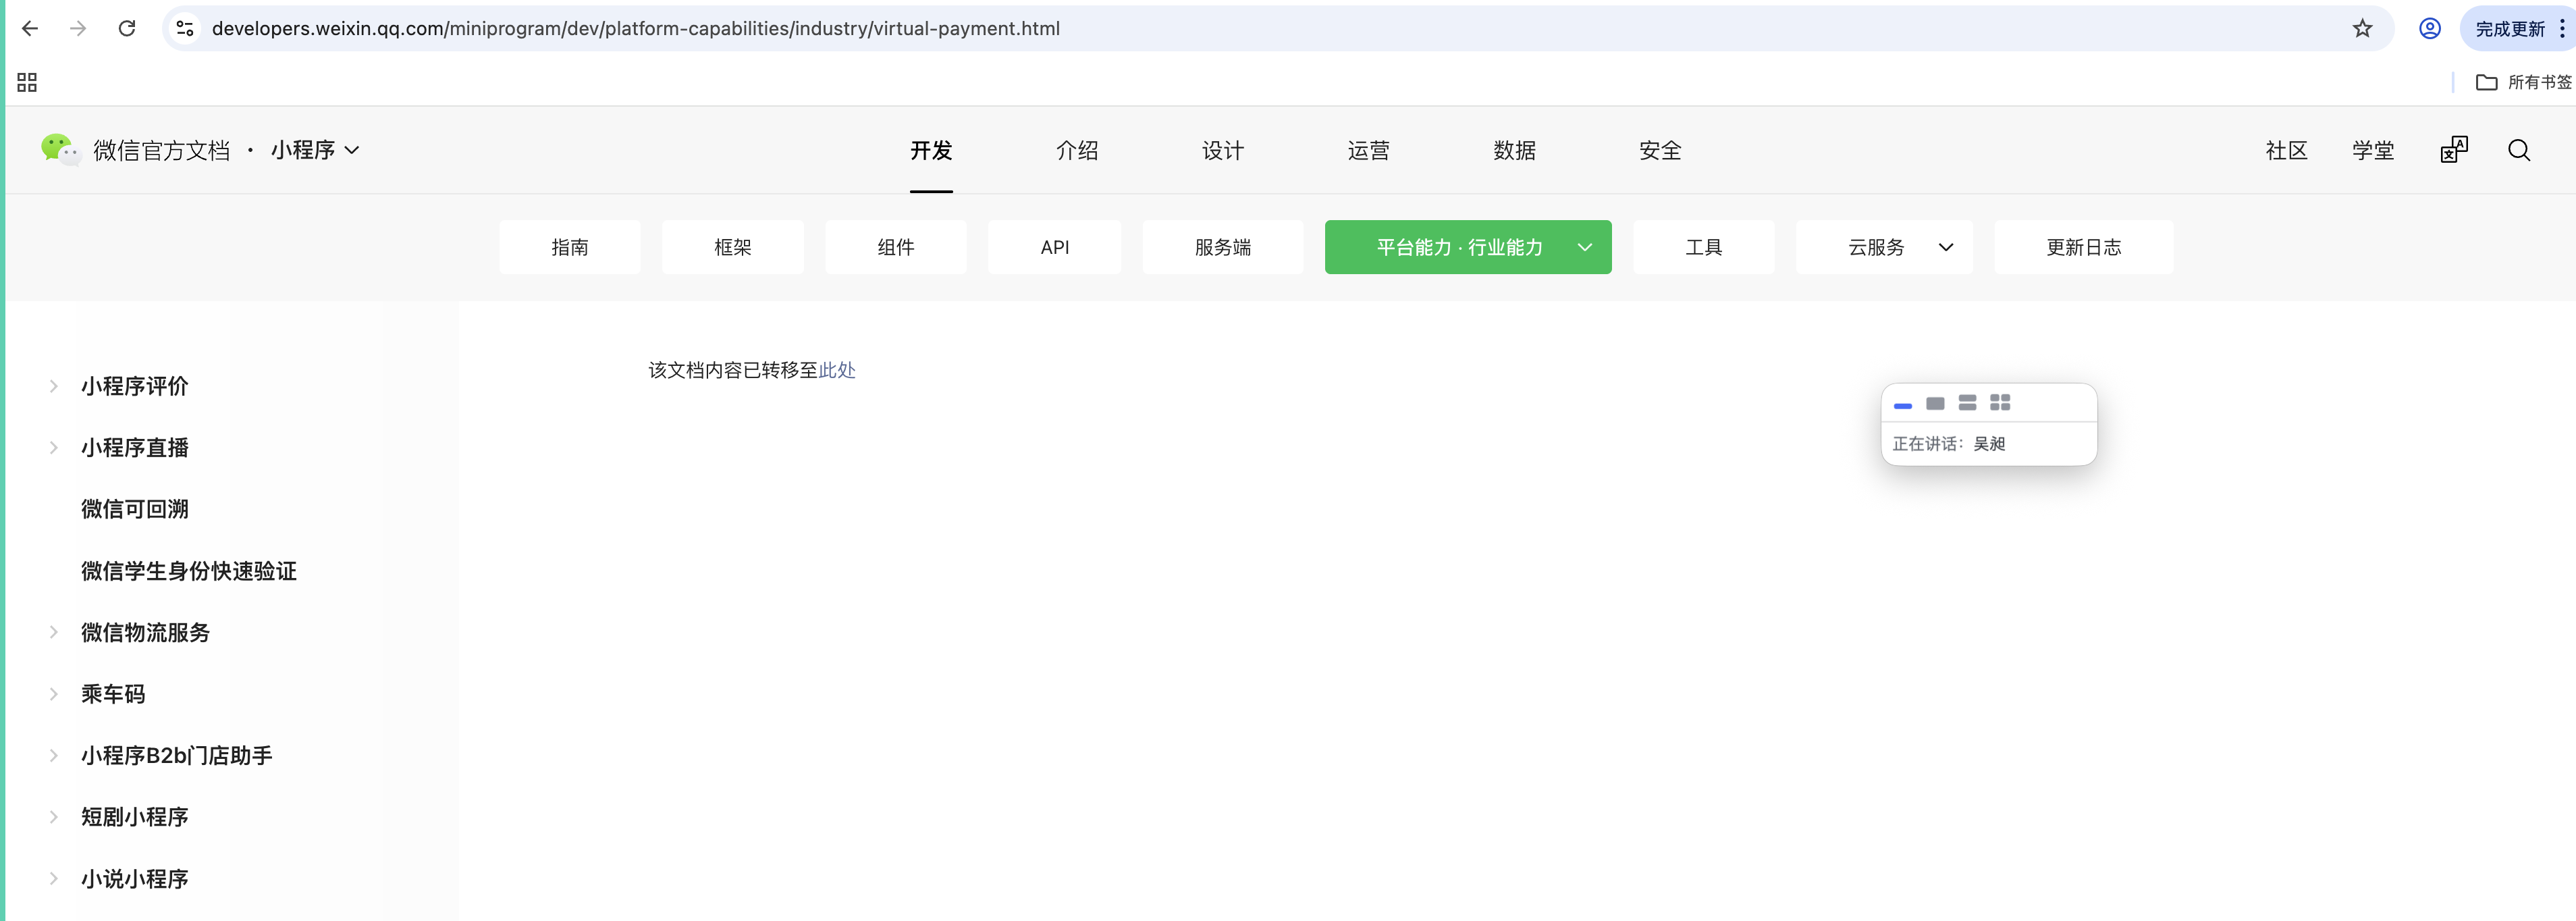Viewport: 2576px width, 921px height.
Task: Switch to the 设计 top tab
Action: (x=1222, y=150)
